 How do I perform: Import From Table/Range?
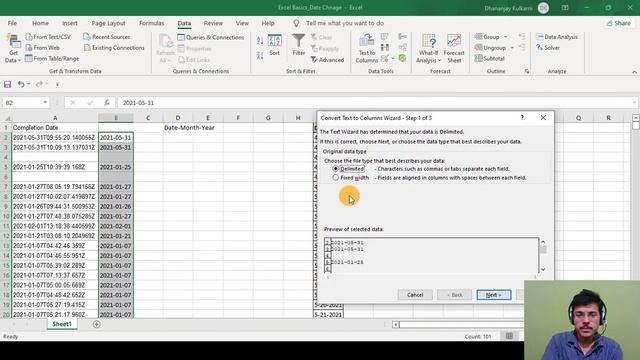pyautogui.click(x=52, y=59)
